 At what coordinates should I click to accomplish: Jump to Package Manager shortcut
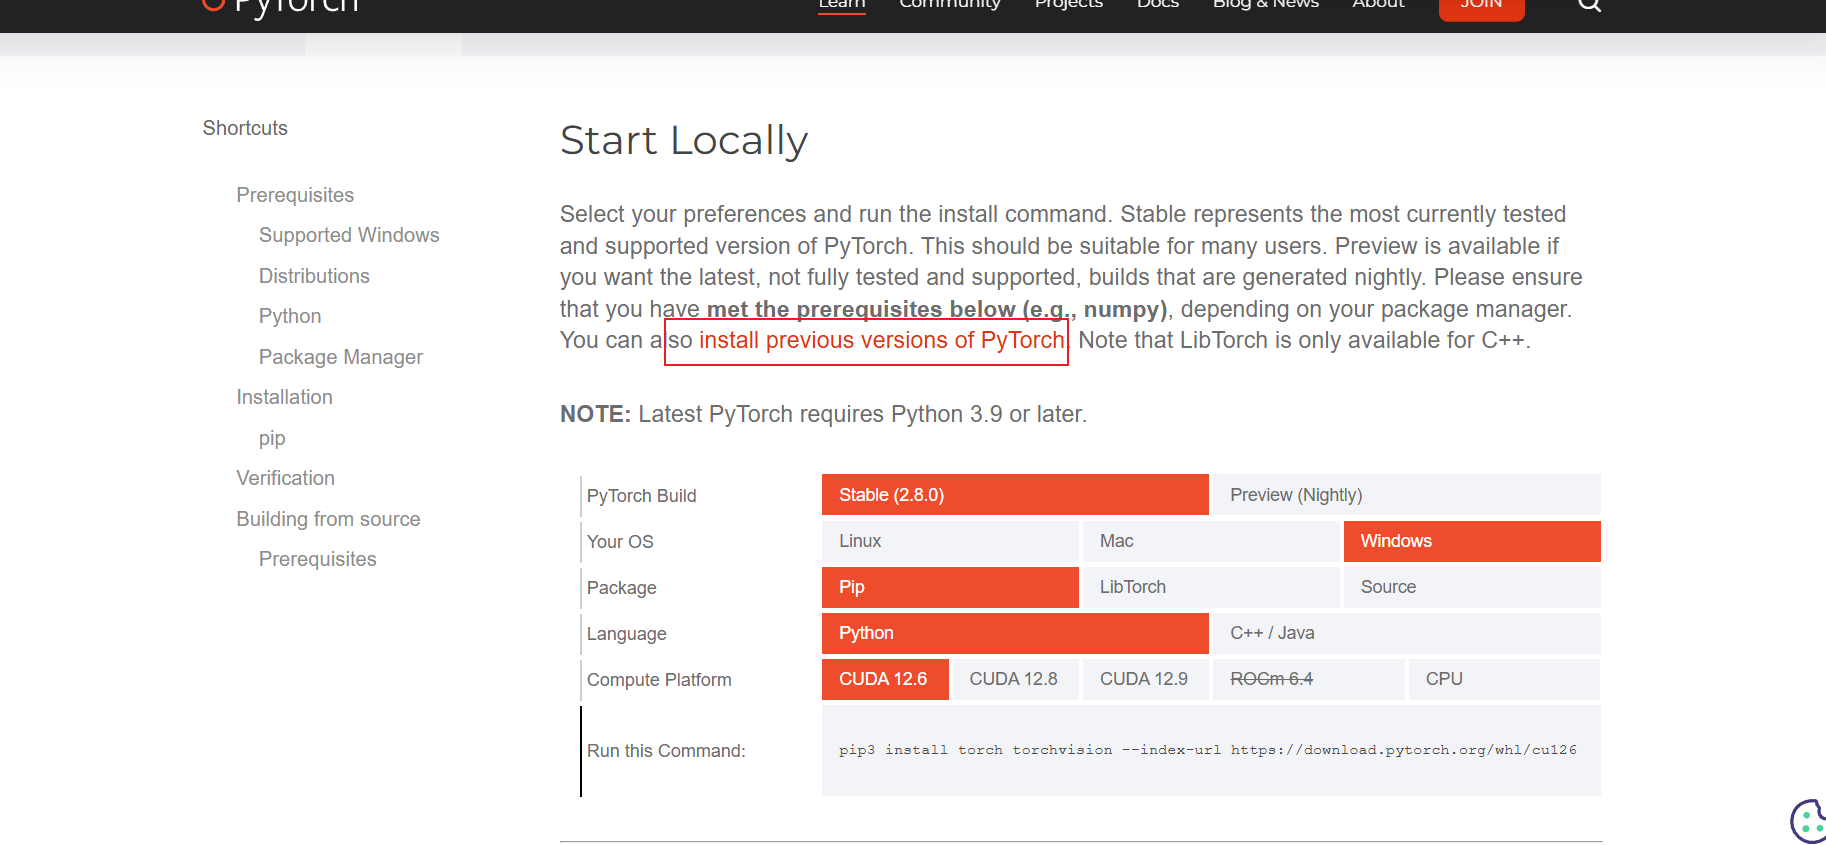(341, 357)
